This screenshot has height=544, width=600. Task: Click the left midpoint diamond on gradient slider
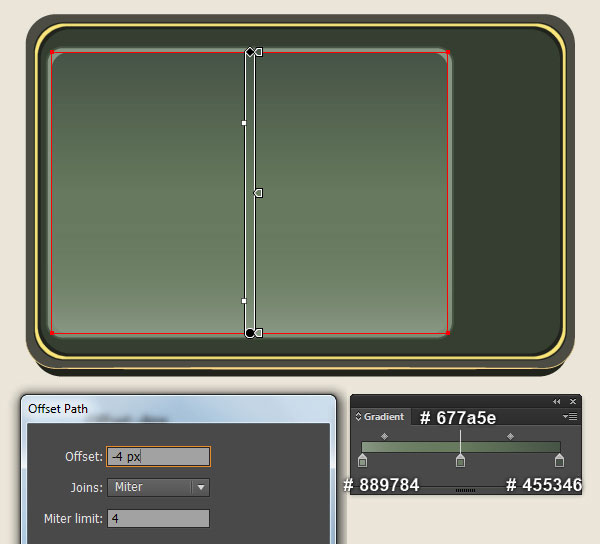(385, 436)
